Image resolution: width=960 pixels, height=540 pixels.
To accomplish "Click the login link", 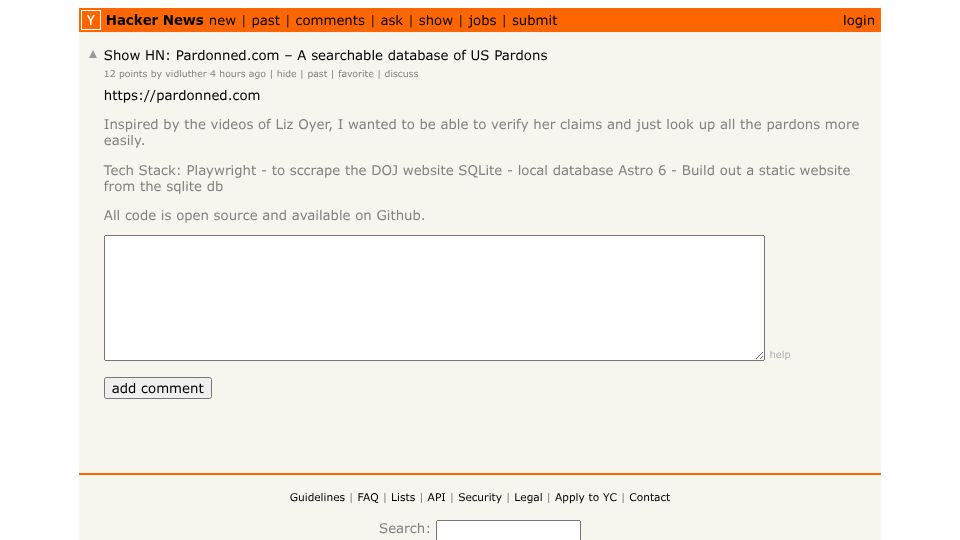I will 858,21.
